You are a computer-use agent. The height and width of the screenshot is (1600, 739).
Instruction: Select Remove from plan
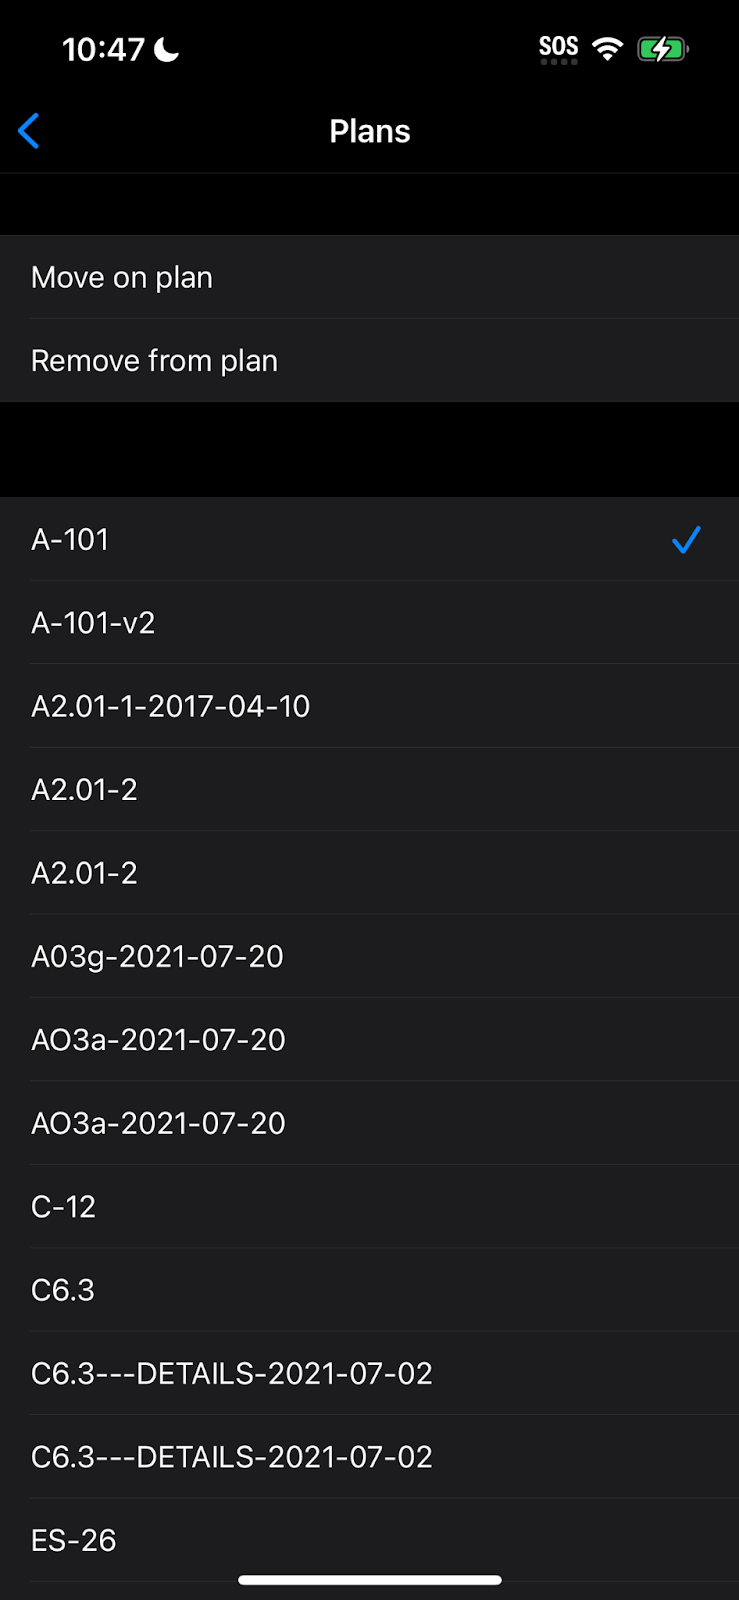tap(154, 361)
